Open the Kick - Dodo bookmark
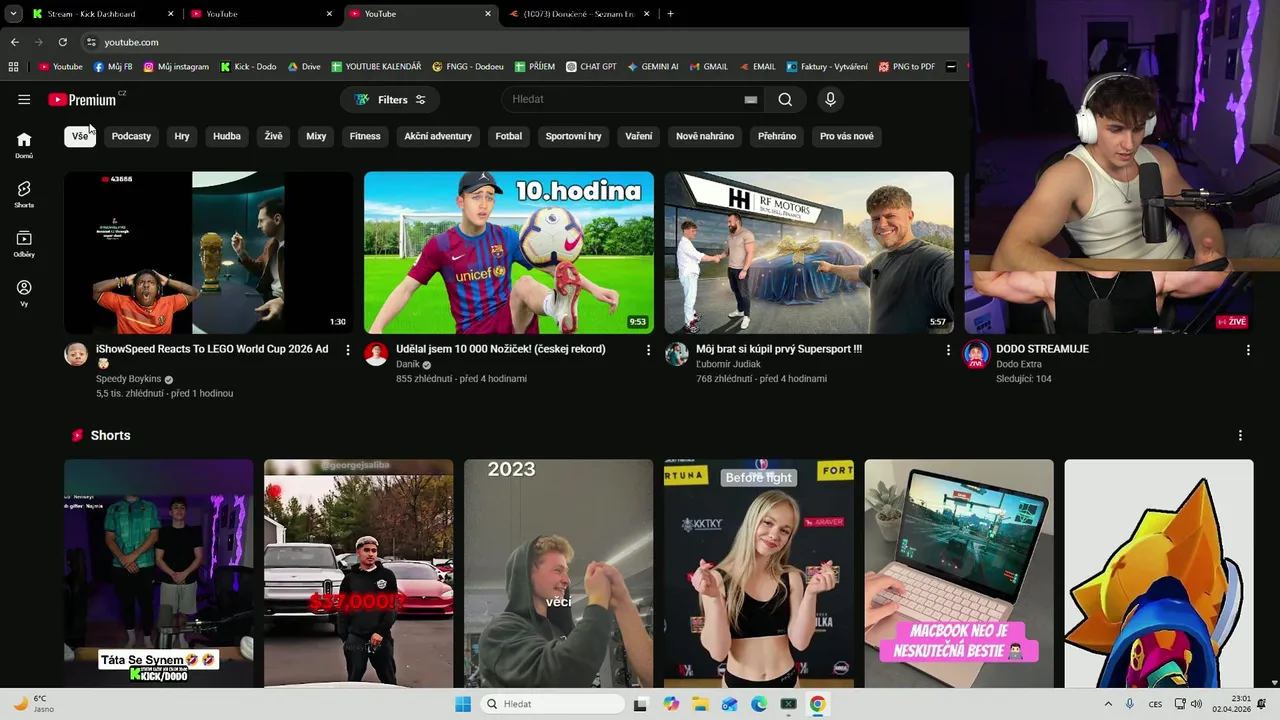Viewport: 1280px width, 720px height. (x=247, y=67)
